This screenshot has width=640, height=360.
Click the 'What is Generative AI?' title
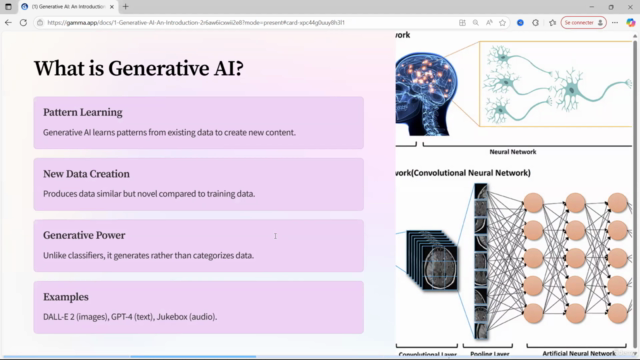(139, 68)
